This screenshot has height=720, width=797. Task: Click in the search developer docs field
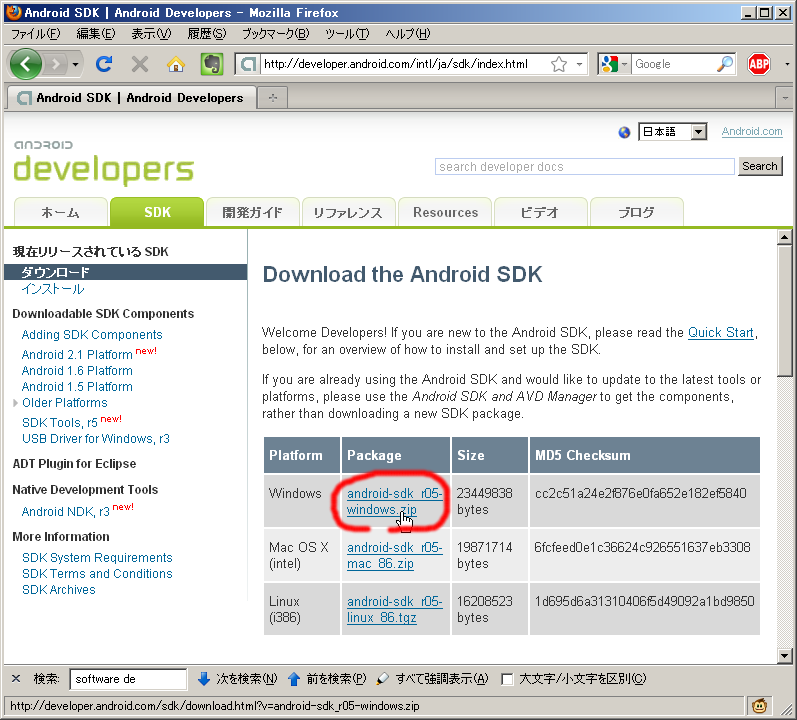click(x=585, y=167)
